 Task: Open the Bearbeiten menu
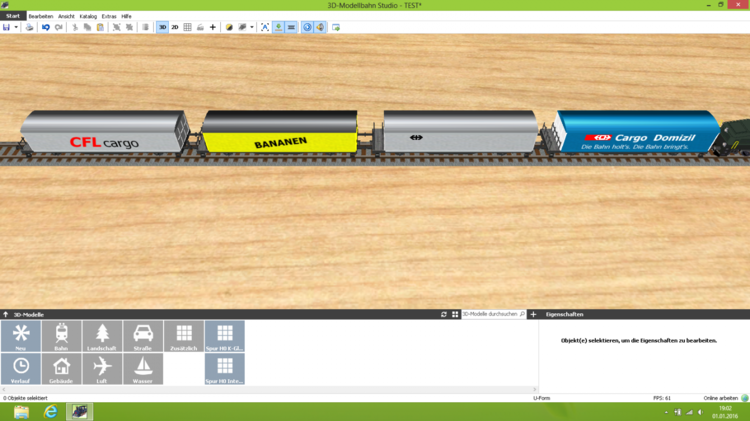41,16
